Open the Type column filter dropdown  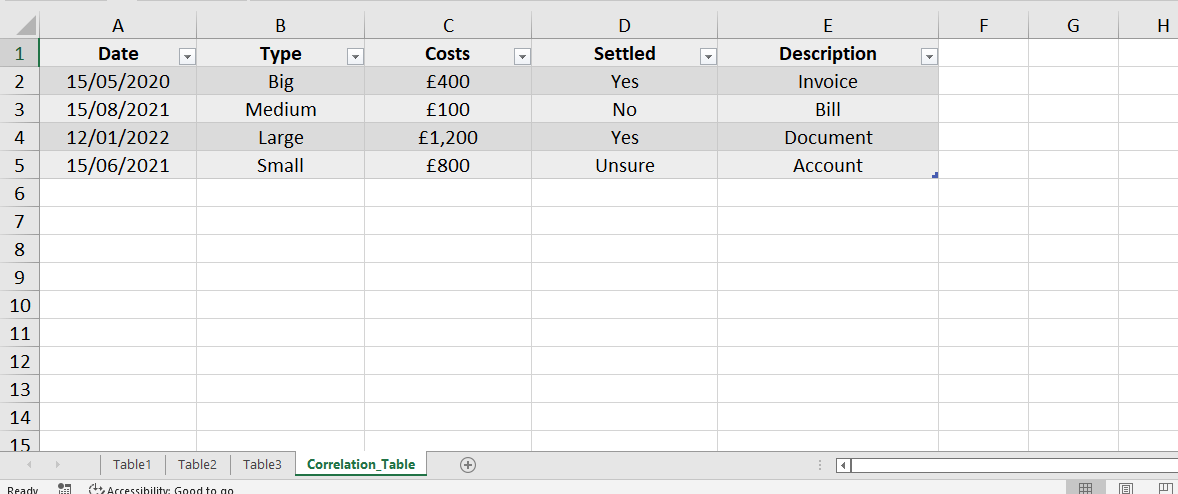click(355, 57)
